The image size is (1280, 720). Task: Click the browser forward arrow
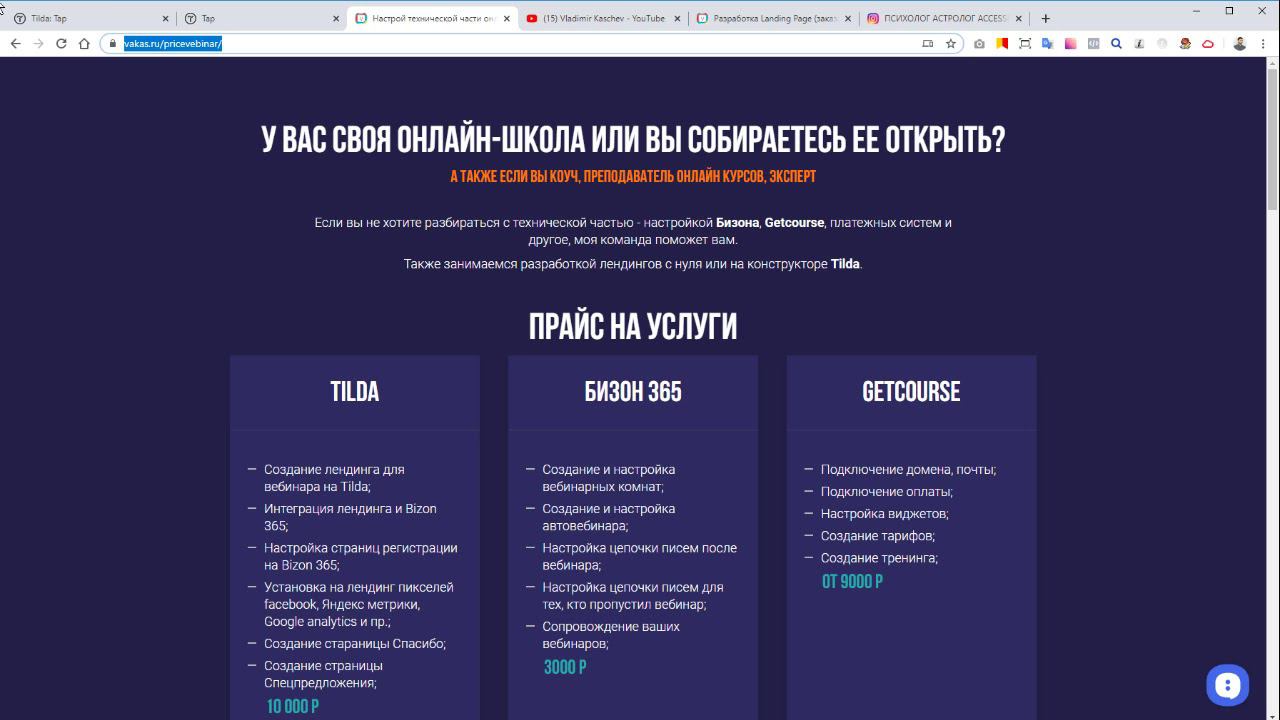tap(38, 44)
